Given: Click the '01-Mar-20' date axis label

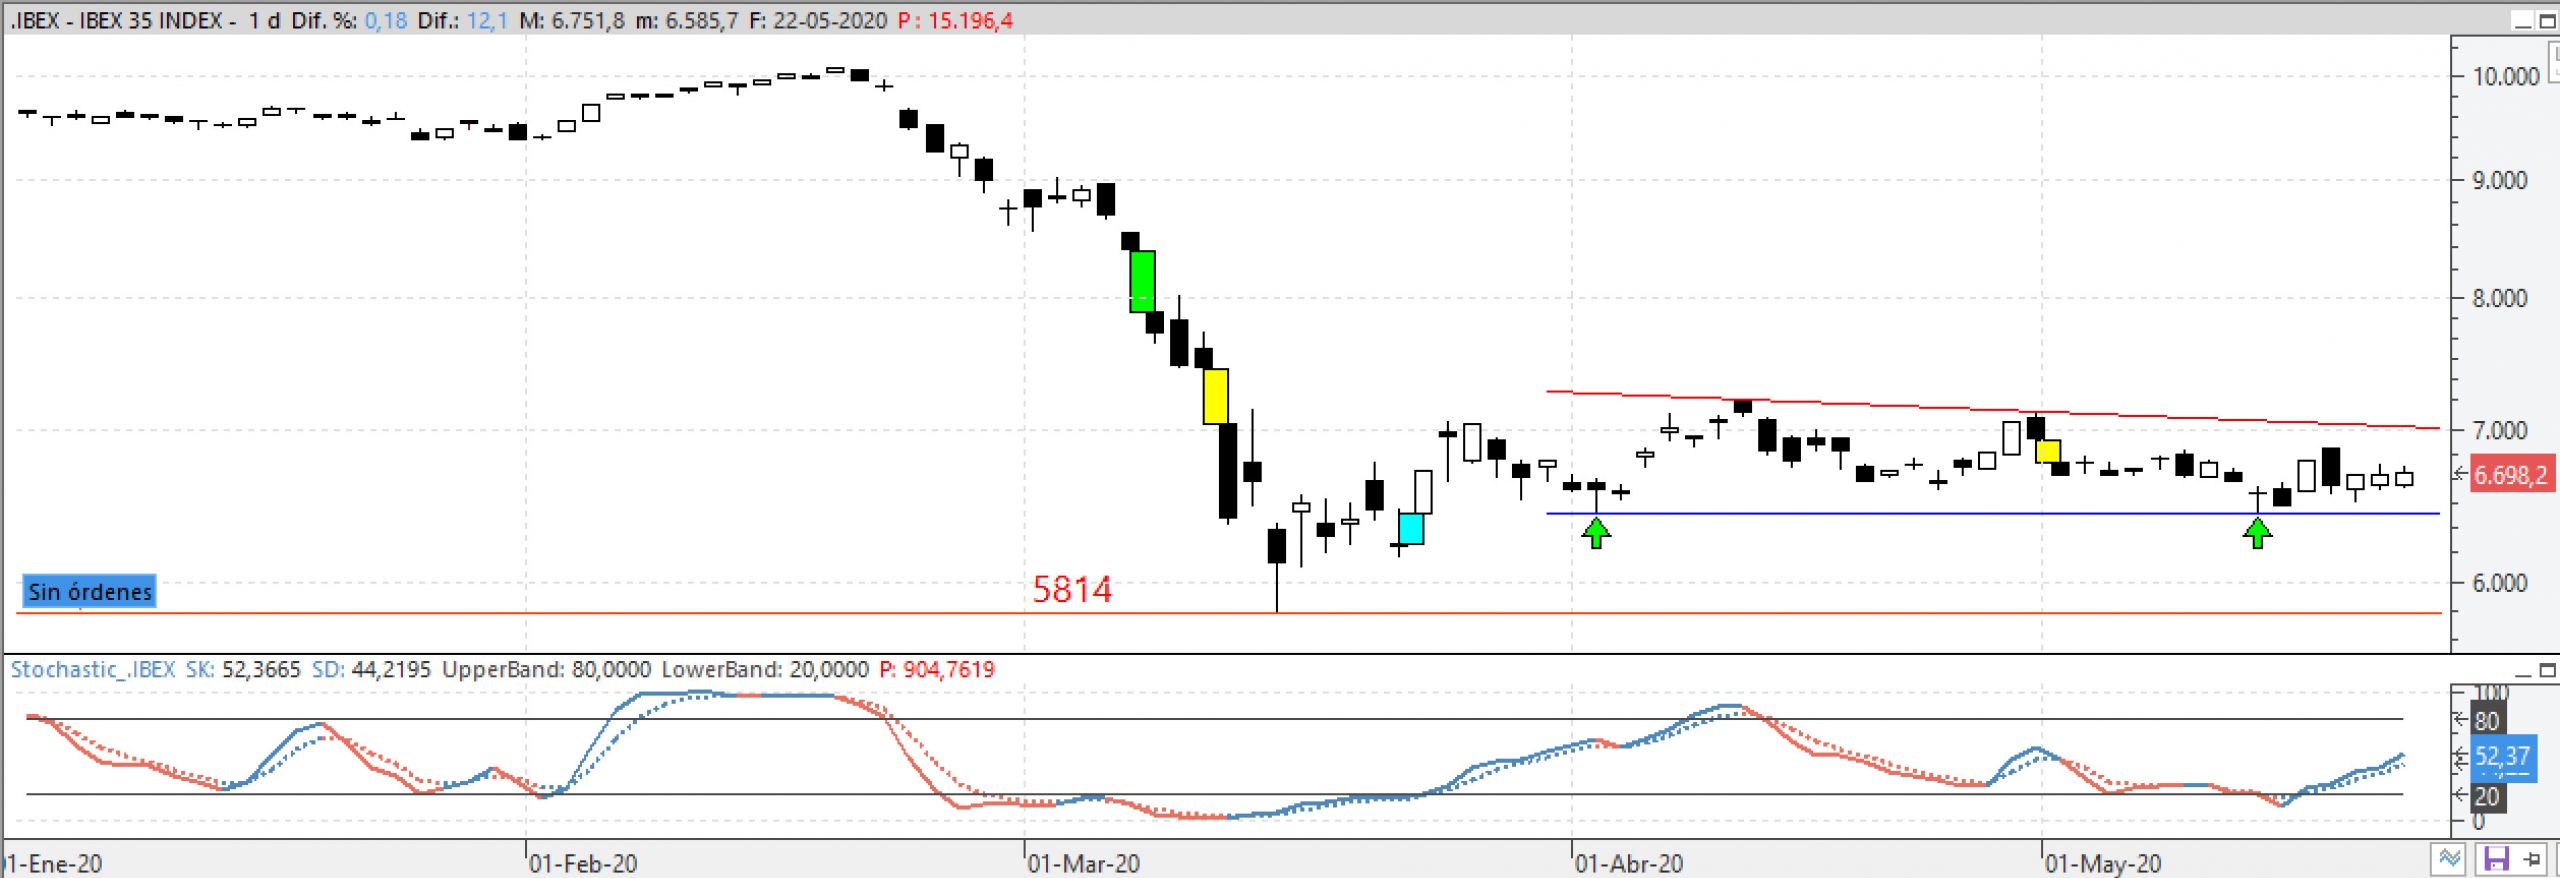Looking at the screenshot, I should (x=1084, y=863).
